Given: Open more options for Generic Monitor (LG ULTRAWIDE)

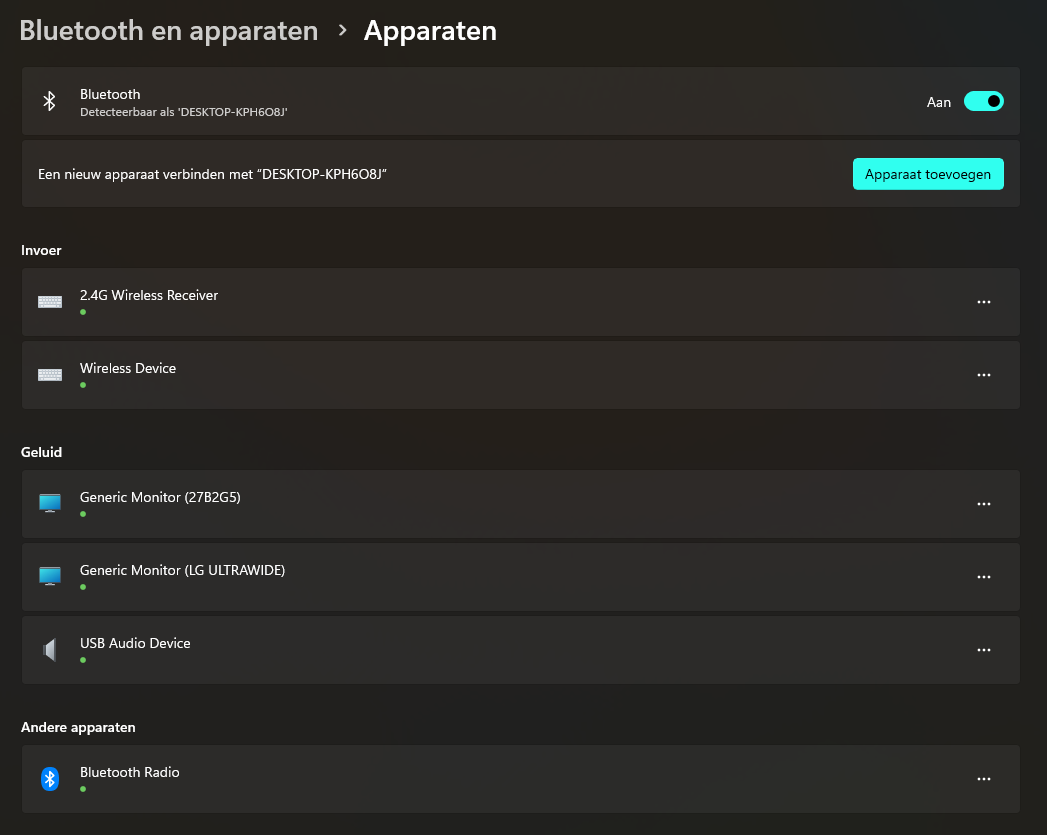Looking at the screenshot, I should point(984,577).
